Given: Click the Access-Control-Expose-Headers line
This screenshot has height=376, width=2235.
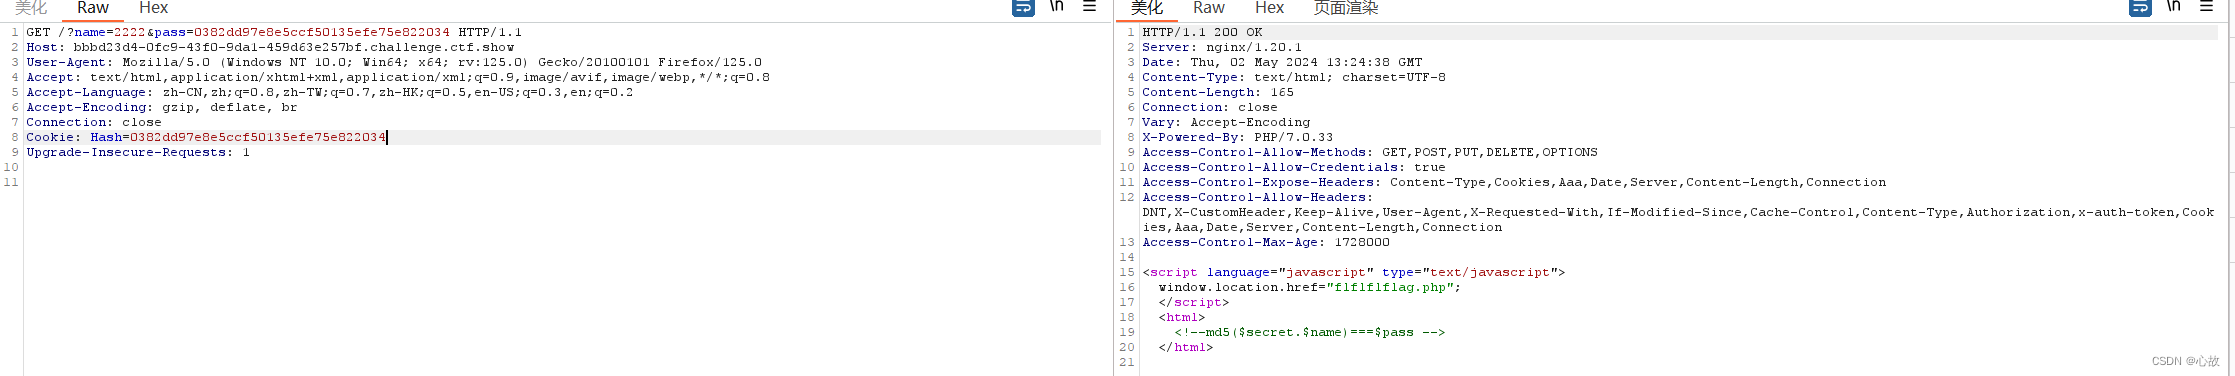Looking at the screenshot, I should click(x=1514, y=182).
